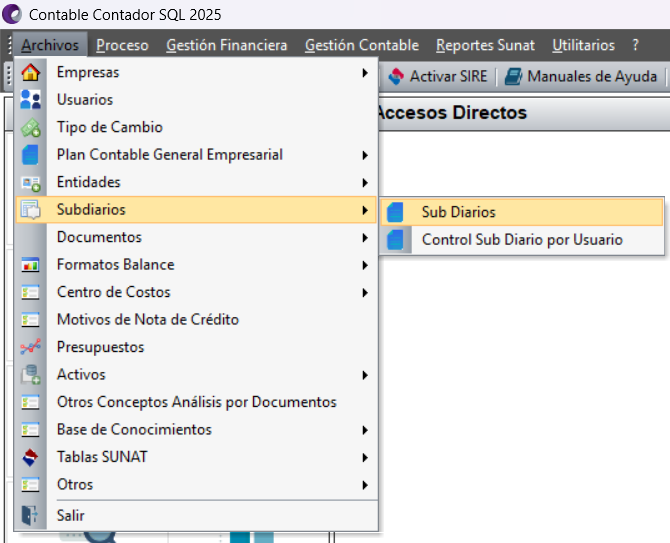Click the Usuarios people icon

31,100
